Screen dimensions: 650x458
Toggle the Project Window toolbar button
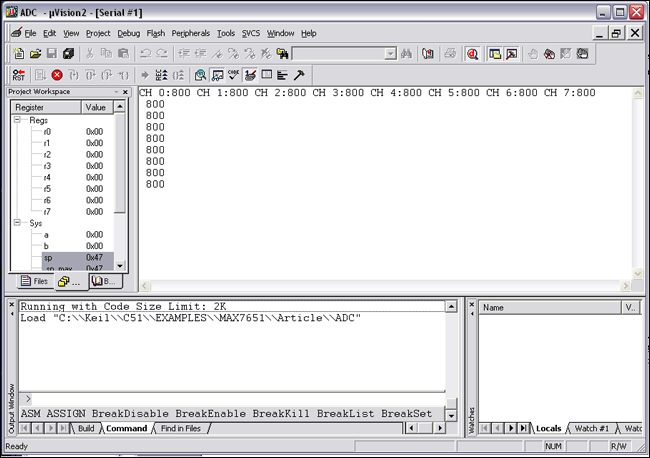(493, 53)
